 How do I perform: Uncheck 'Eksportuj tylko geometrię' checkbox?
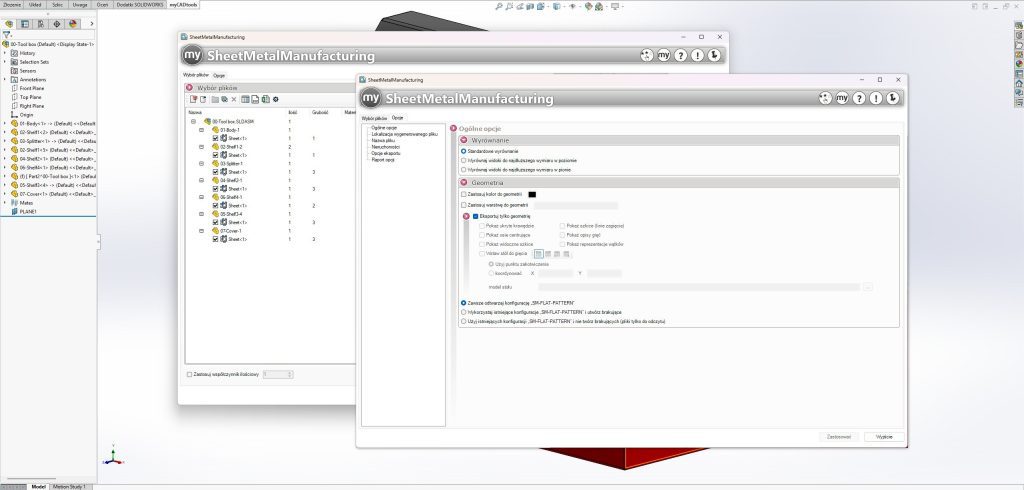(476, 216)
